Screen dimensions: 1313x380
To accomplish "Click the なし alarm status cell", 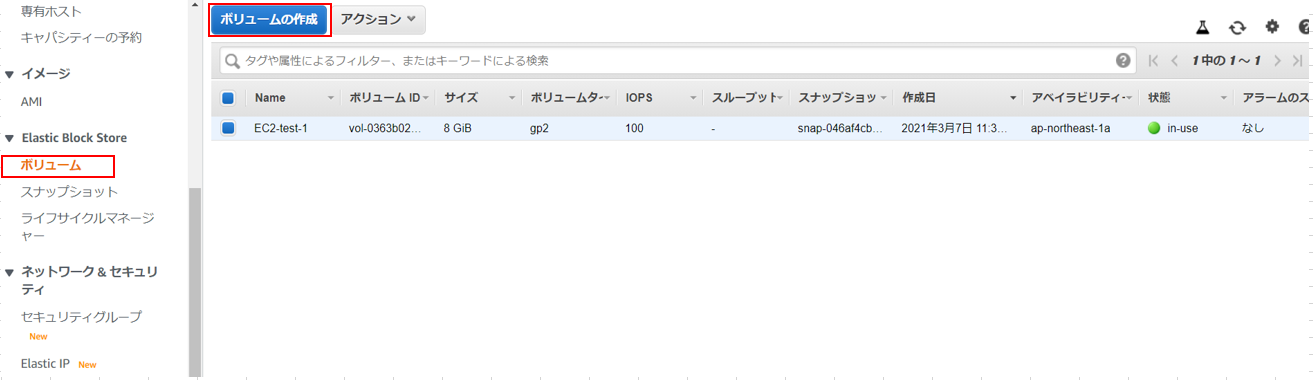I will (1253, 128).
